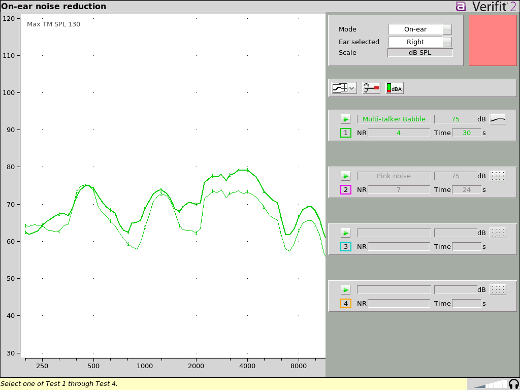The height and width of the screenshot is (391, 520).
Task: Click the Test 4 dotted curve icon
Action: pos(498,290)
